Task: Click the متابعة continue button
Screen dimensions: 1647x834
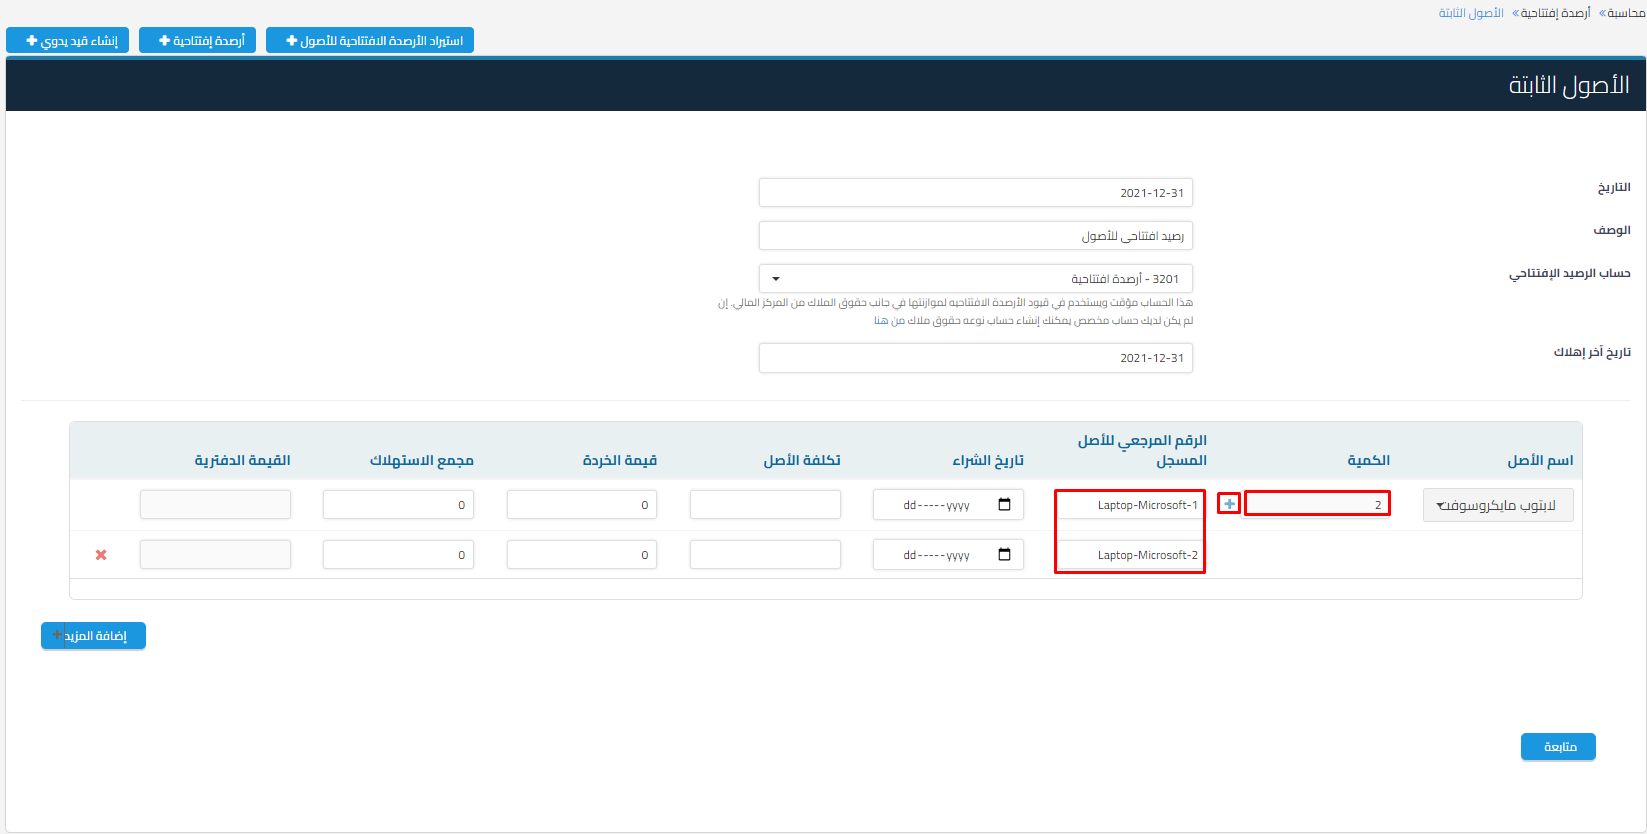Action: (x=1558, y=747)
